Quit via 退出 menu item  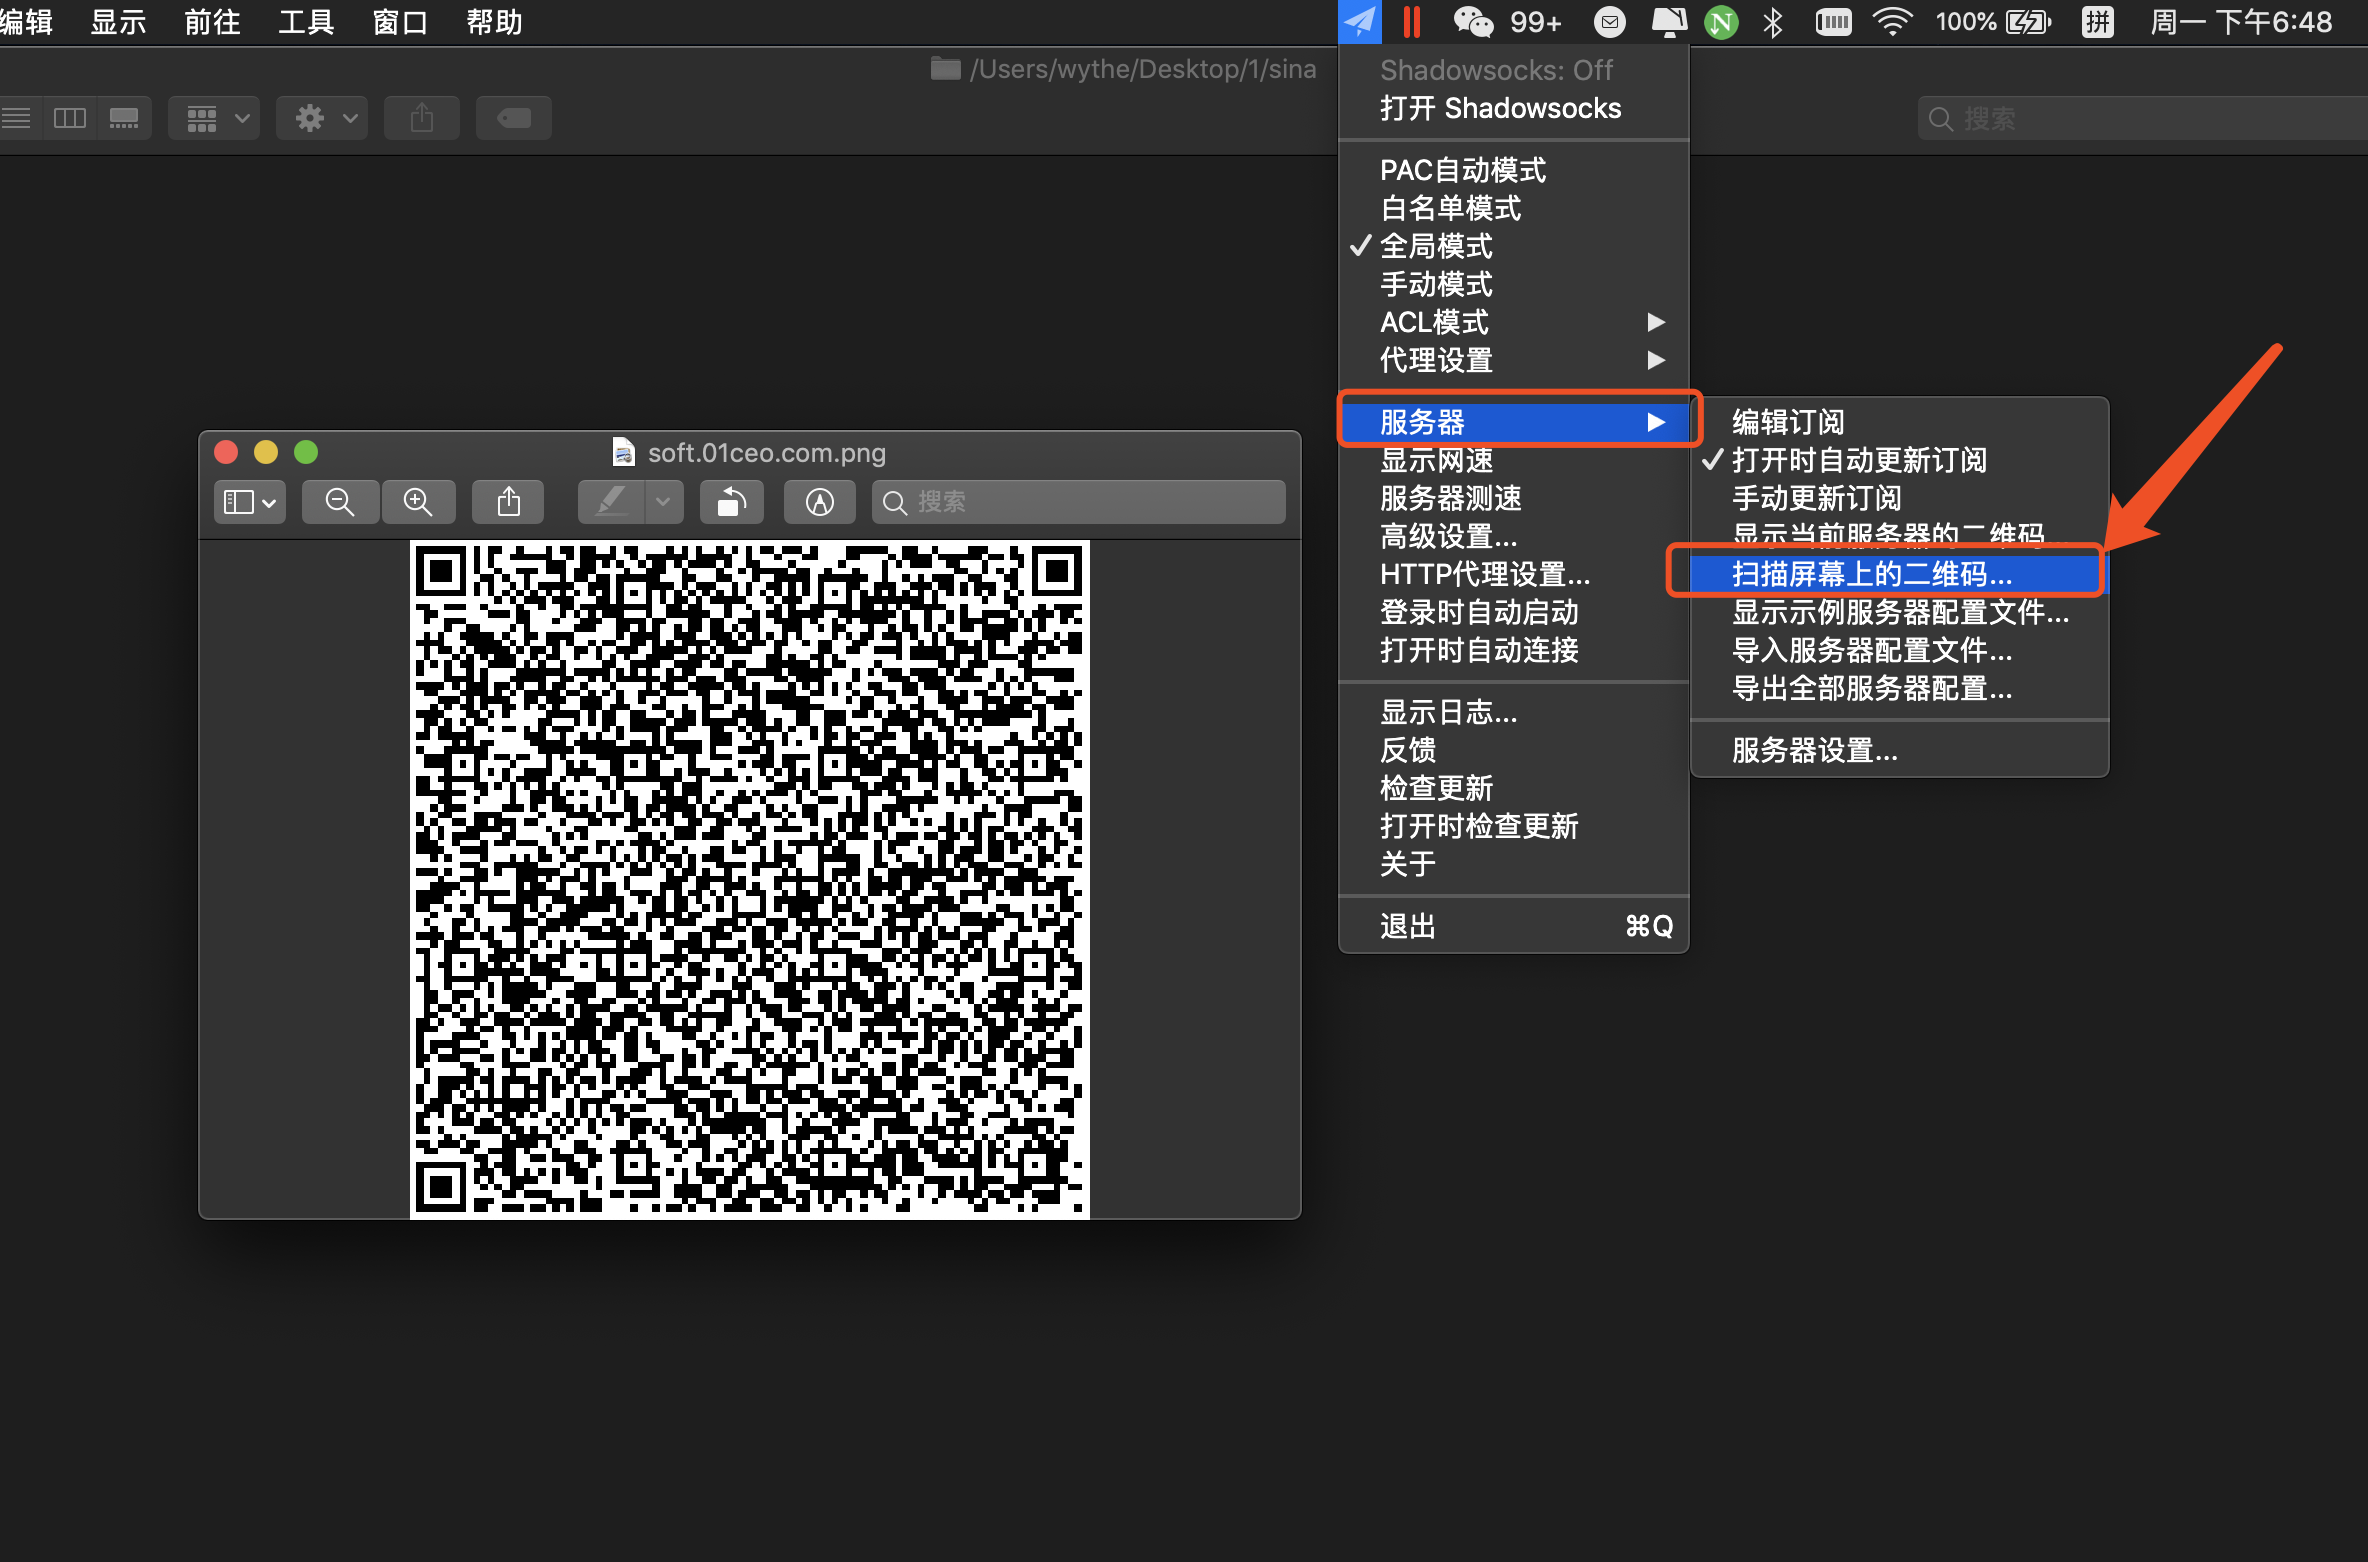1514,926
